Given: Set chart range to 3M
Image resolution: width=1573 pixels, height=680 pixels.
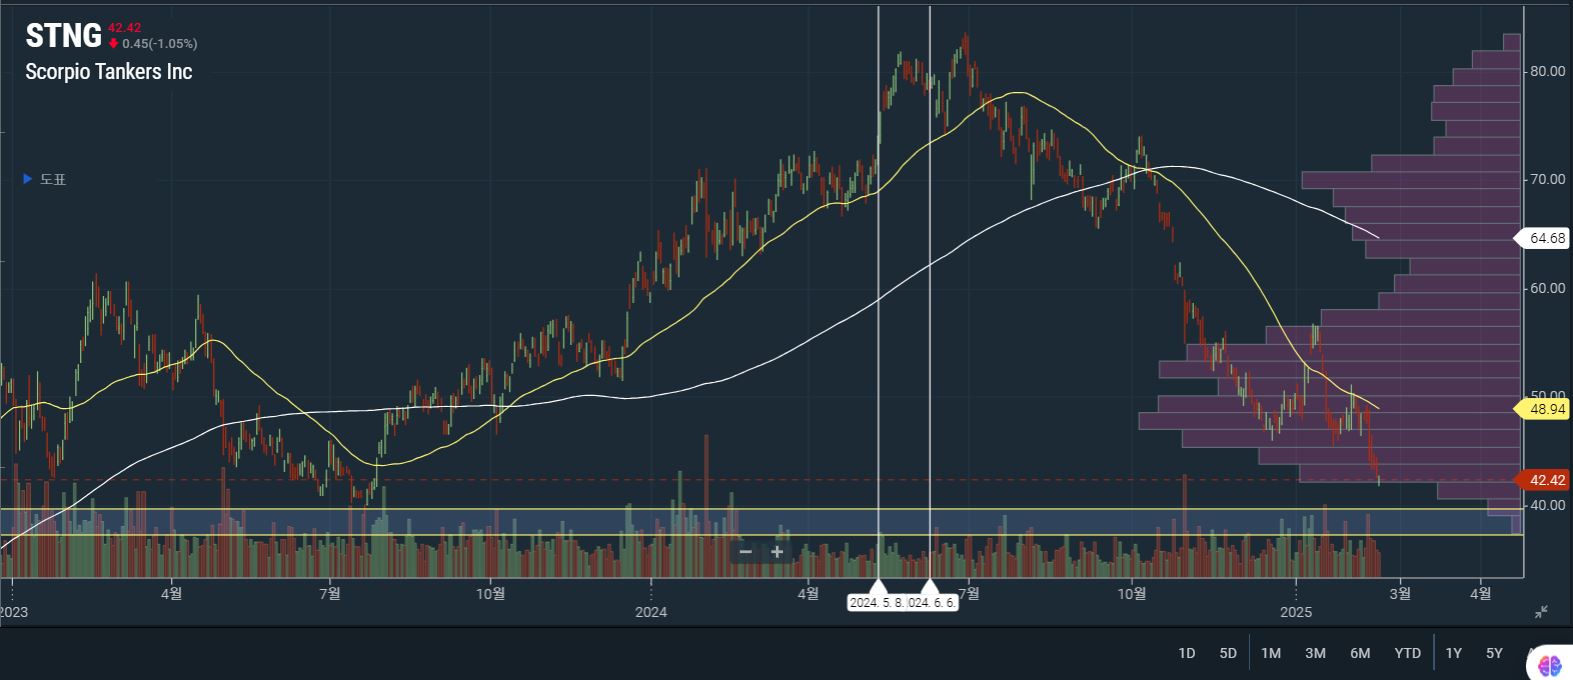Looking at the screenshot, I should click(x=1315, y=653).
